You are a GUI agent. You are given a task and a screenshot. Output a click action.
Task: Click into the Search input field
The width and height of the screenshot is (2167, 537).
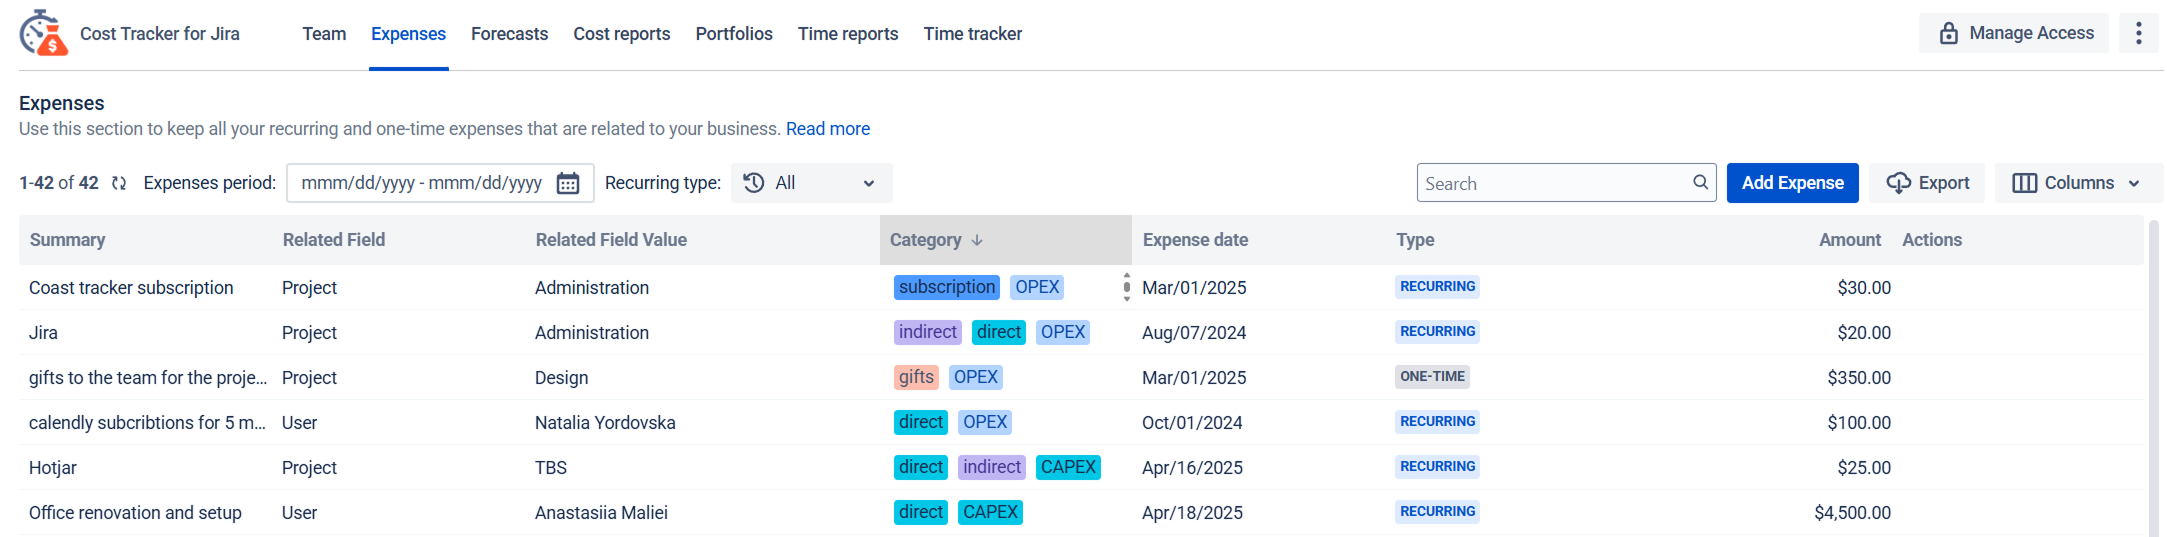(x=1554, y=183)
